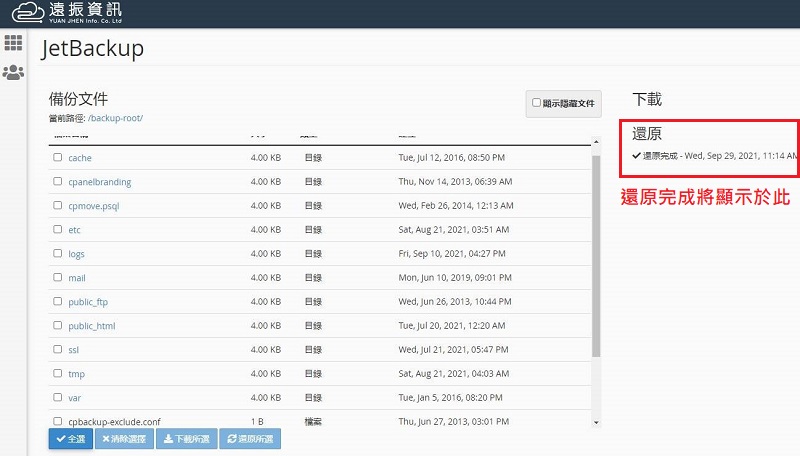Screen dimensions: 800x456
Task: Click the date Tue, Jul 12, 2016, 08:50 PM
Action: tap(452, 158)
